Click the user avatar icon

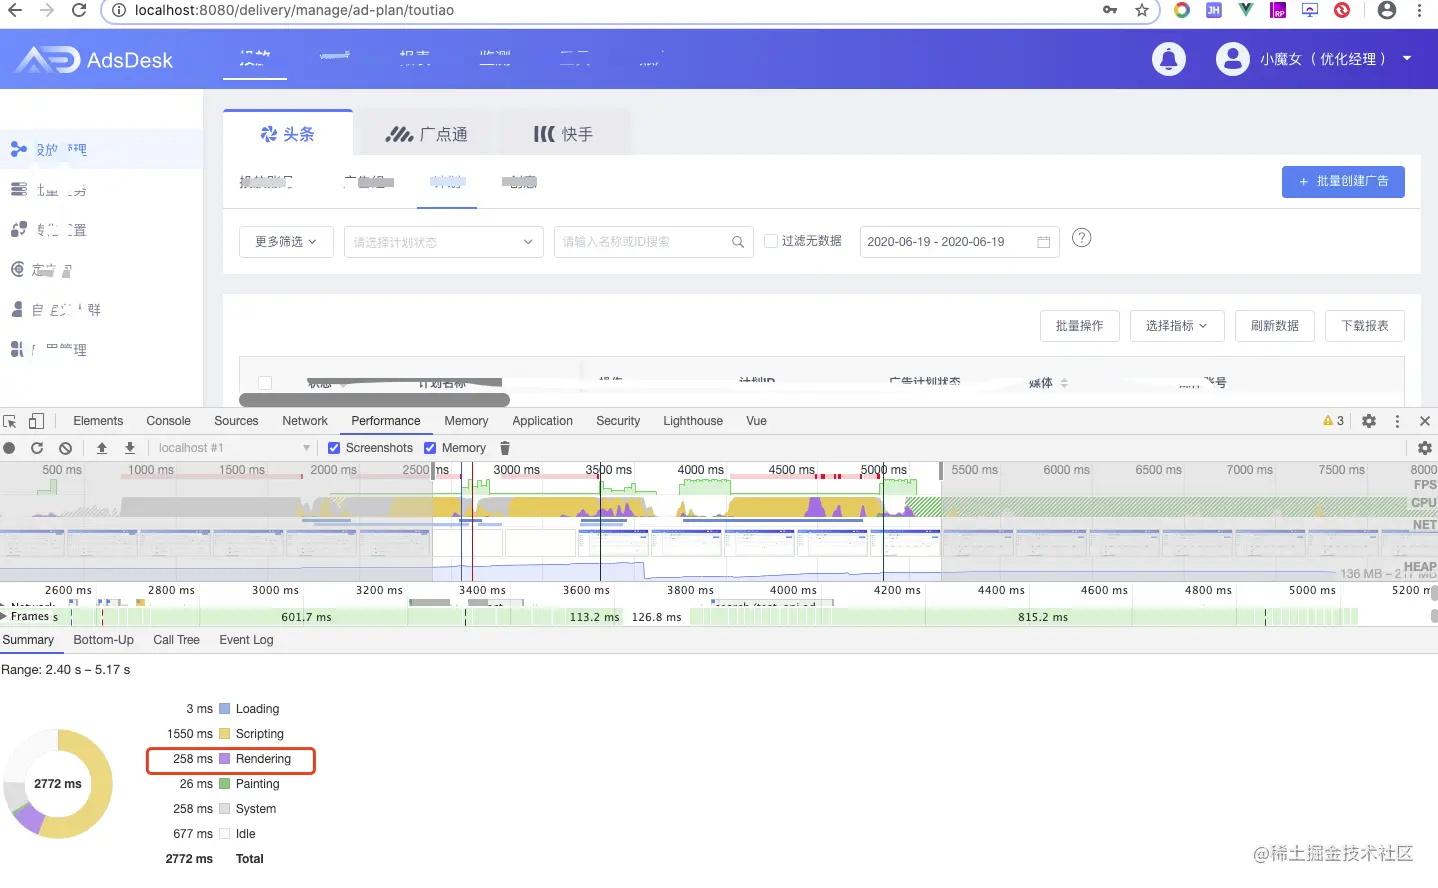[1232, 59]
